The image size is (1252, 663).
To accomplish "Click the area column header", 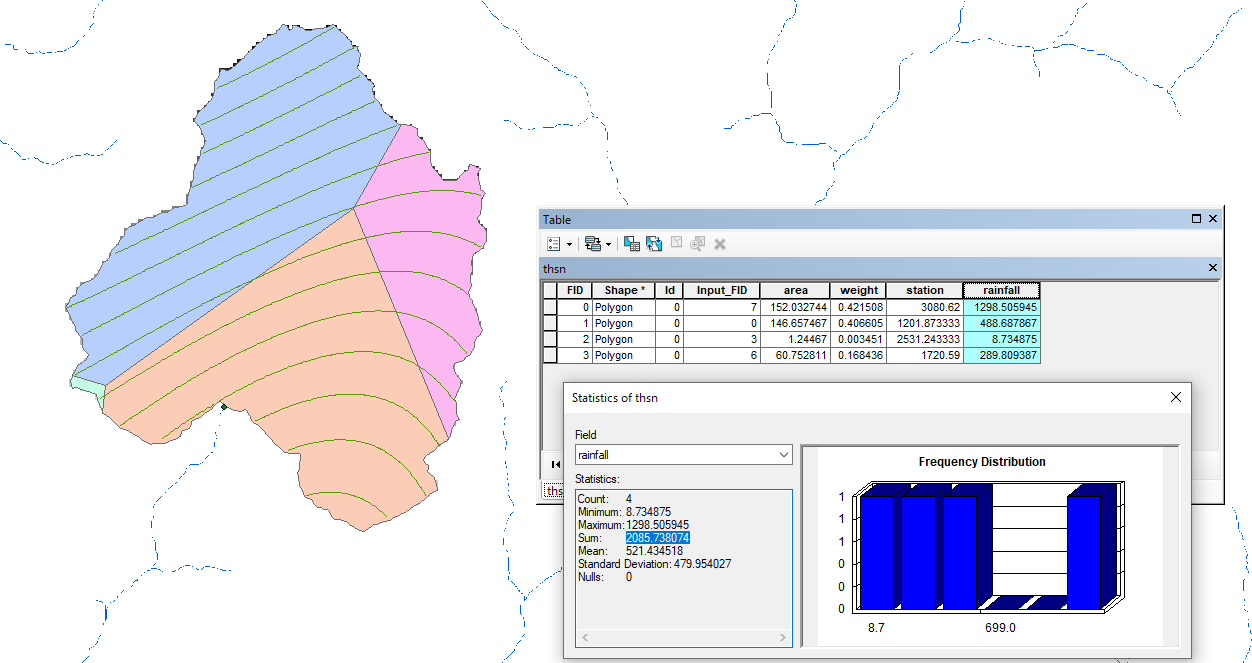I will click(x=796, y=290).
